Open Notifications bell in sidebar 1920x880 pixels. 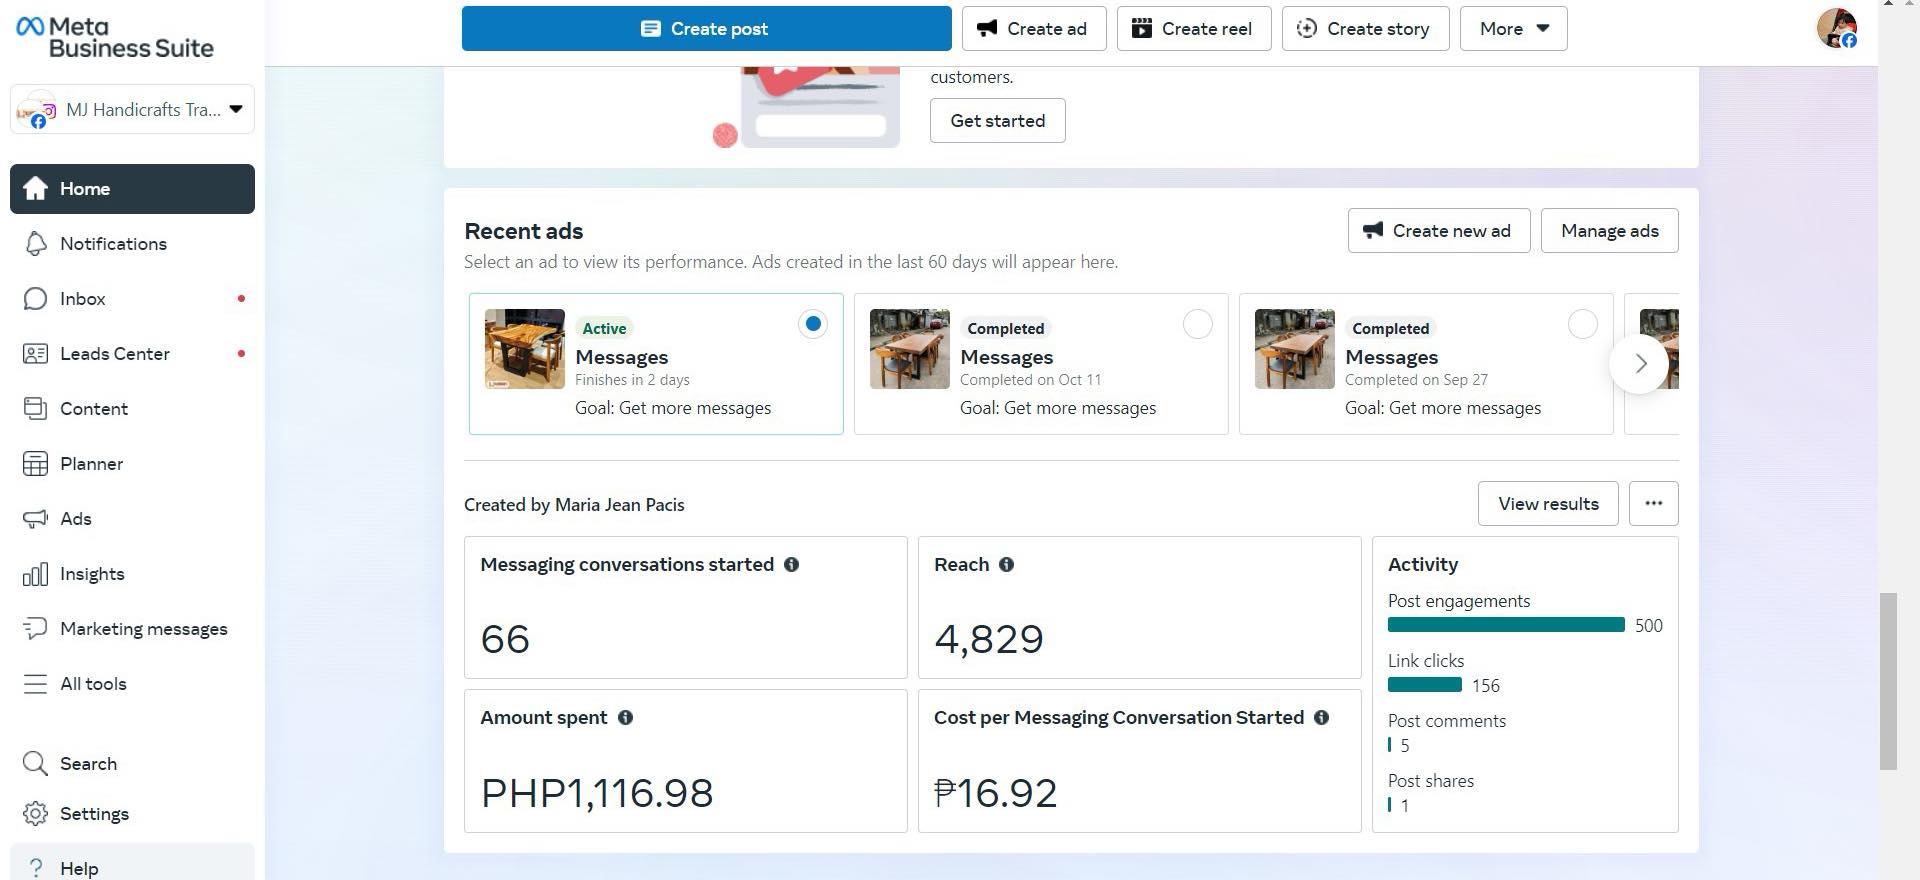click(x=35, y=244)
